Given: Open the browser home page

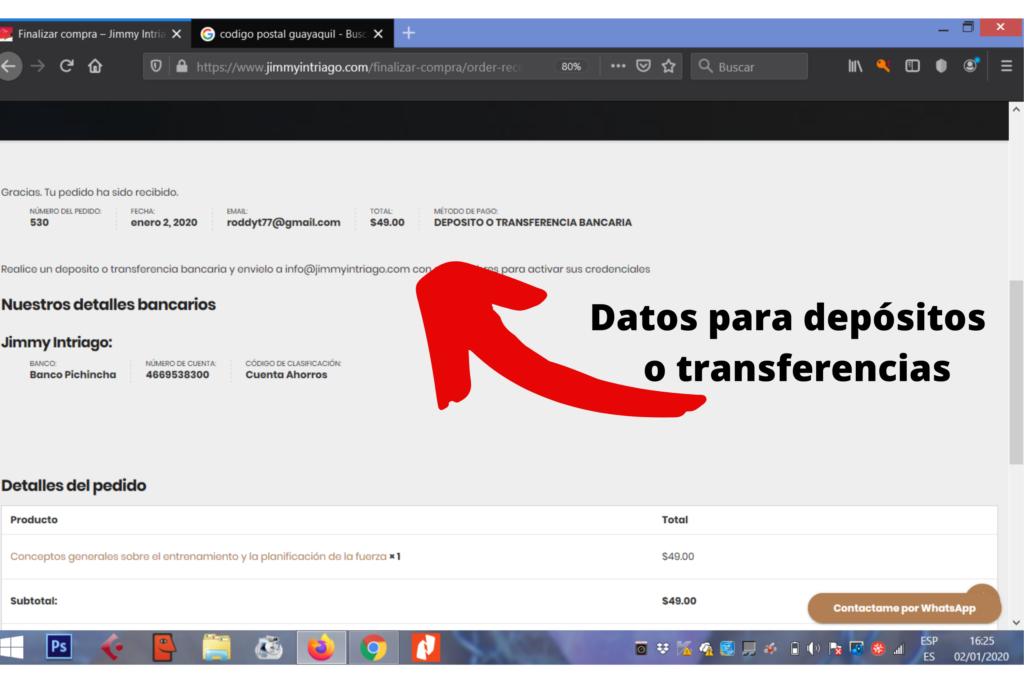Looking at the screenshot, I should 95,66.
